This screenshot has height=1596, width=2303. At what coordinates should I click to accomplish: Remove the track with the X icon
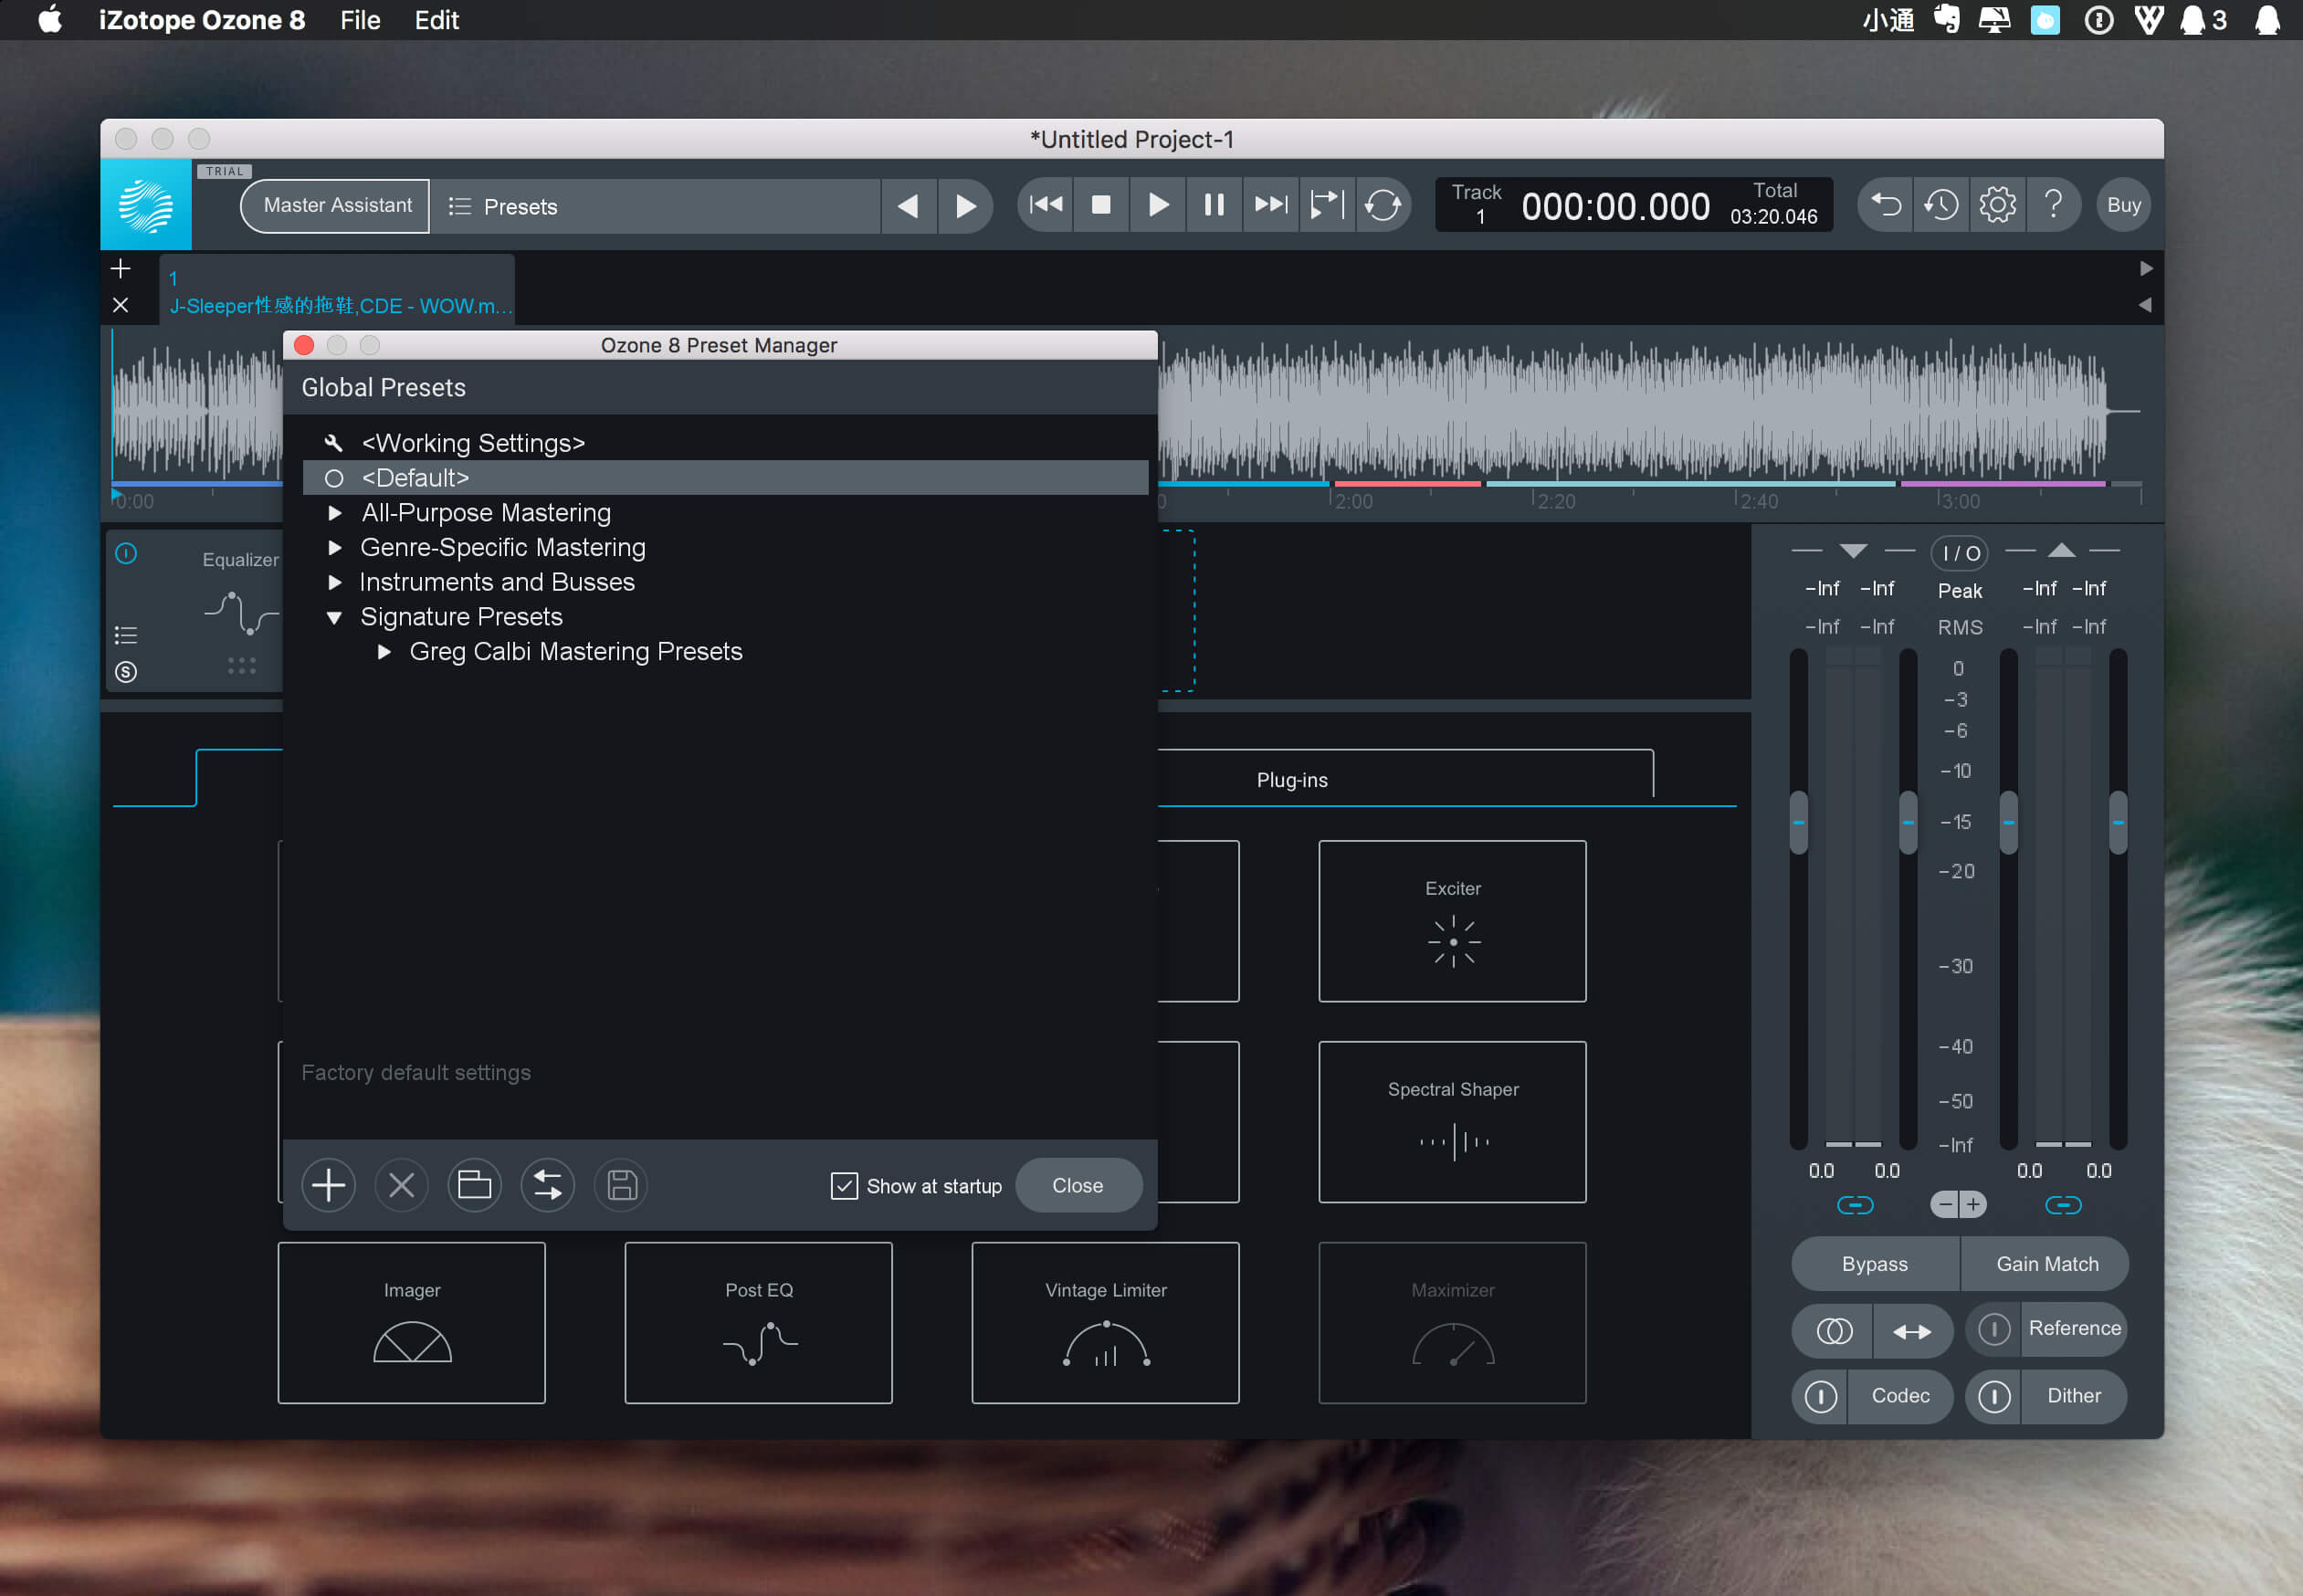pos(121,305)
